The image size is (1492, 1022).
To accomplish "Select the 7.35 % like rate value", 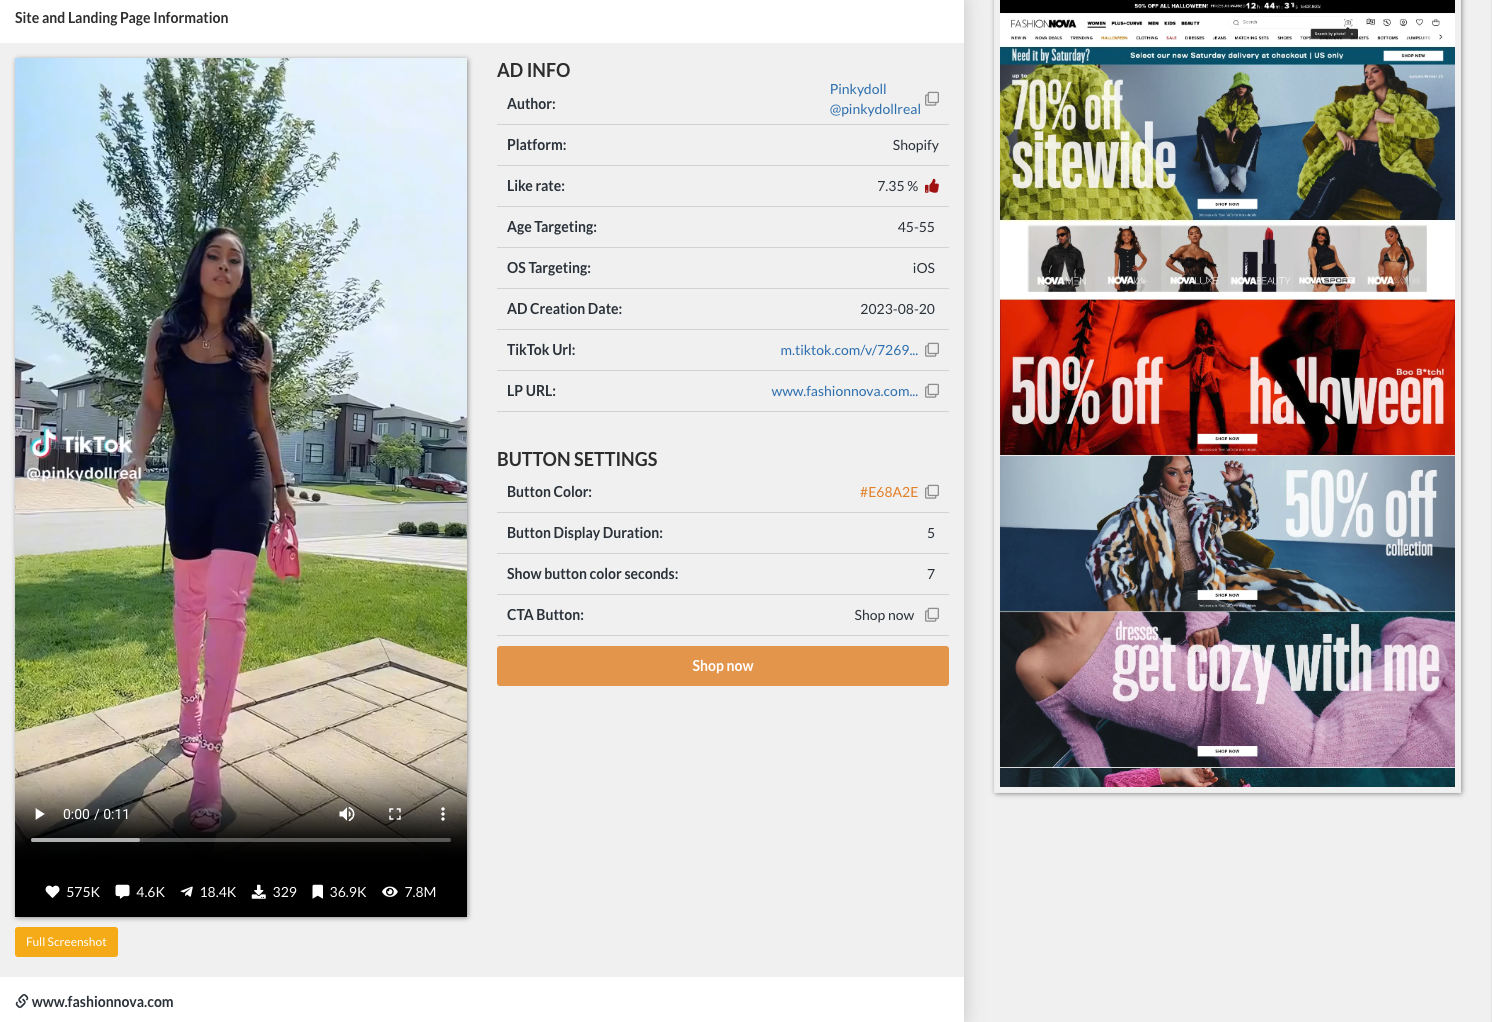I will point(897,186).
